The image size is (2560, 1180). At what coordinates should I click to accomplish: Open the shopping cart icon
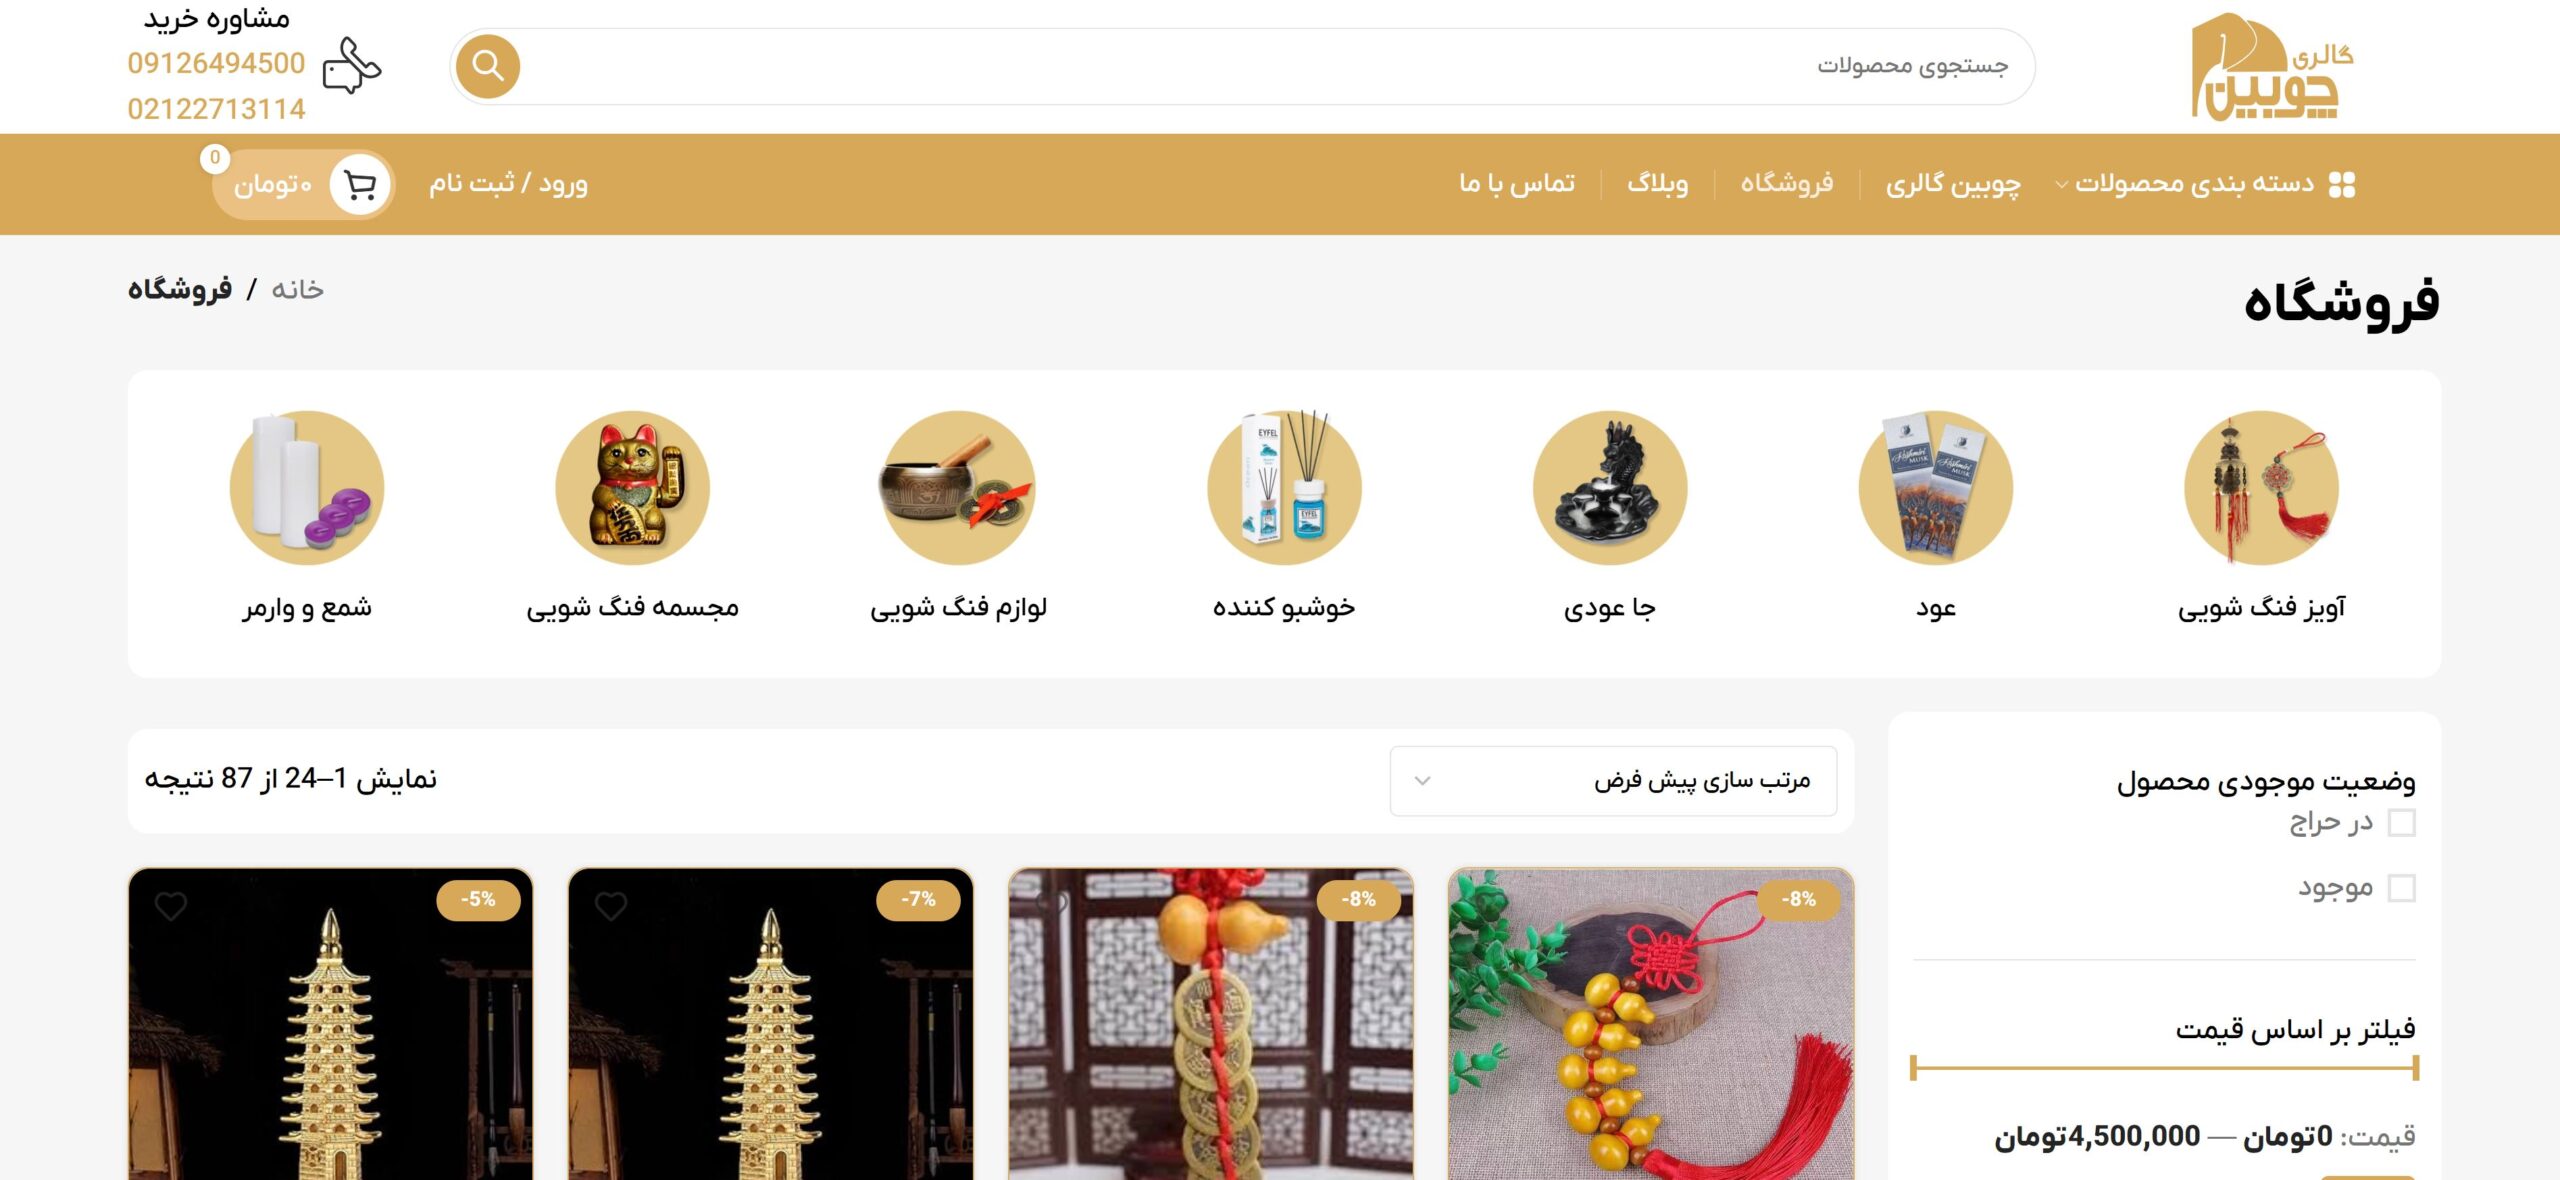pos(360,184)
